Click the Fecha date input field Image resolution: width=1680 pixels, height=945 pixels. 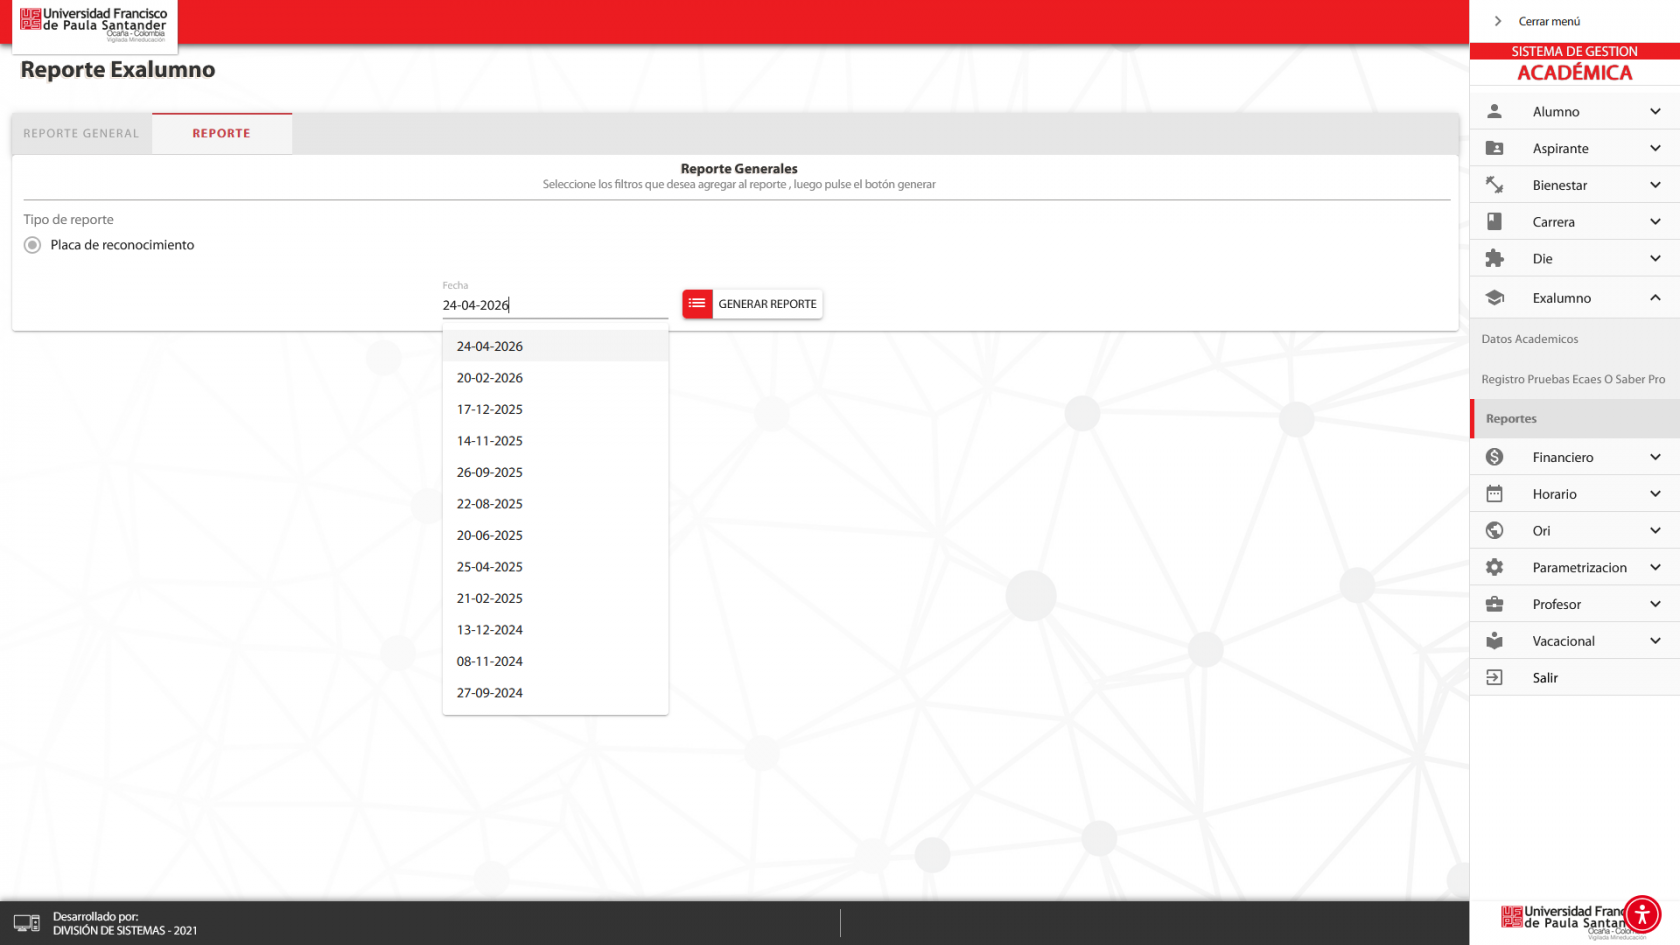(x=554, y=305)
